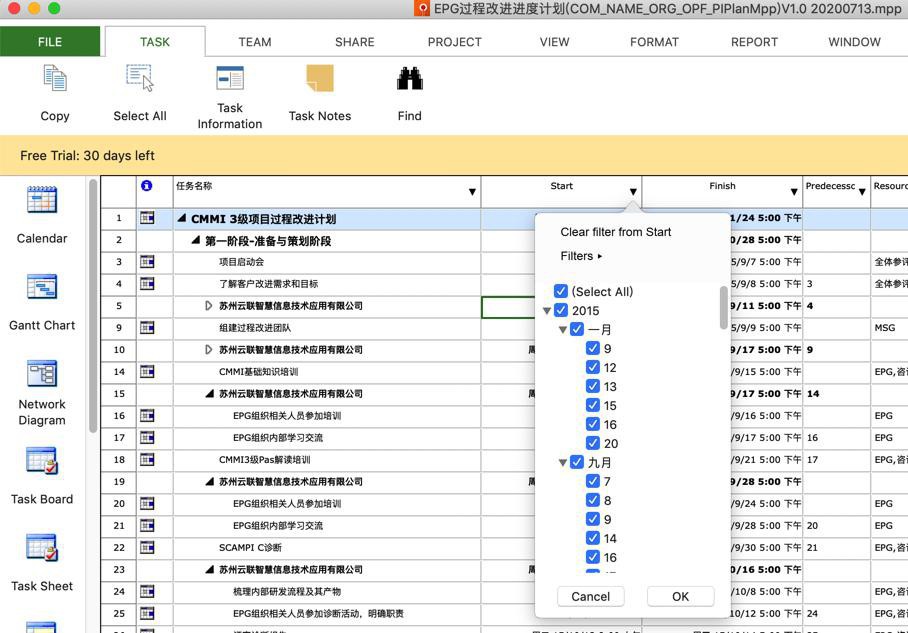Screen dimensions: 908x633
Task: Uncheck day 14 under 九月
Action: pos(592,538)
